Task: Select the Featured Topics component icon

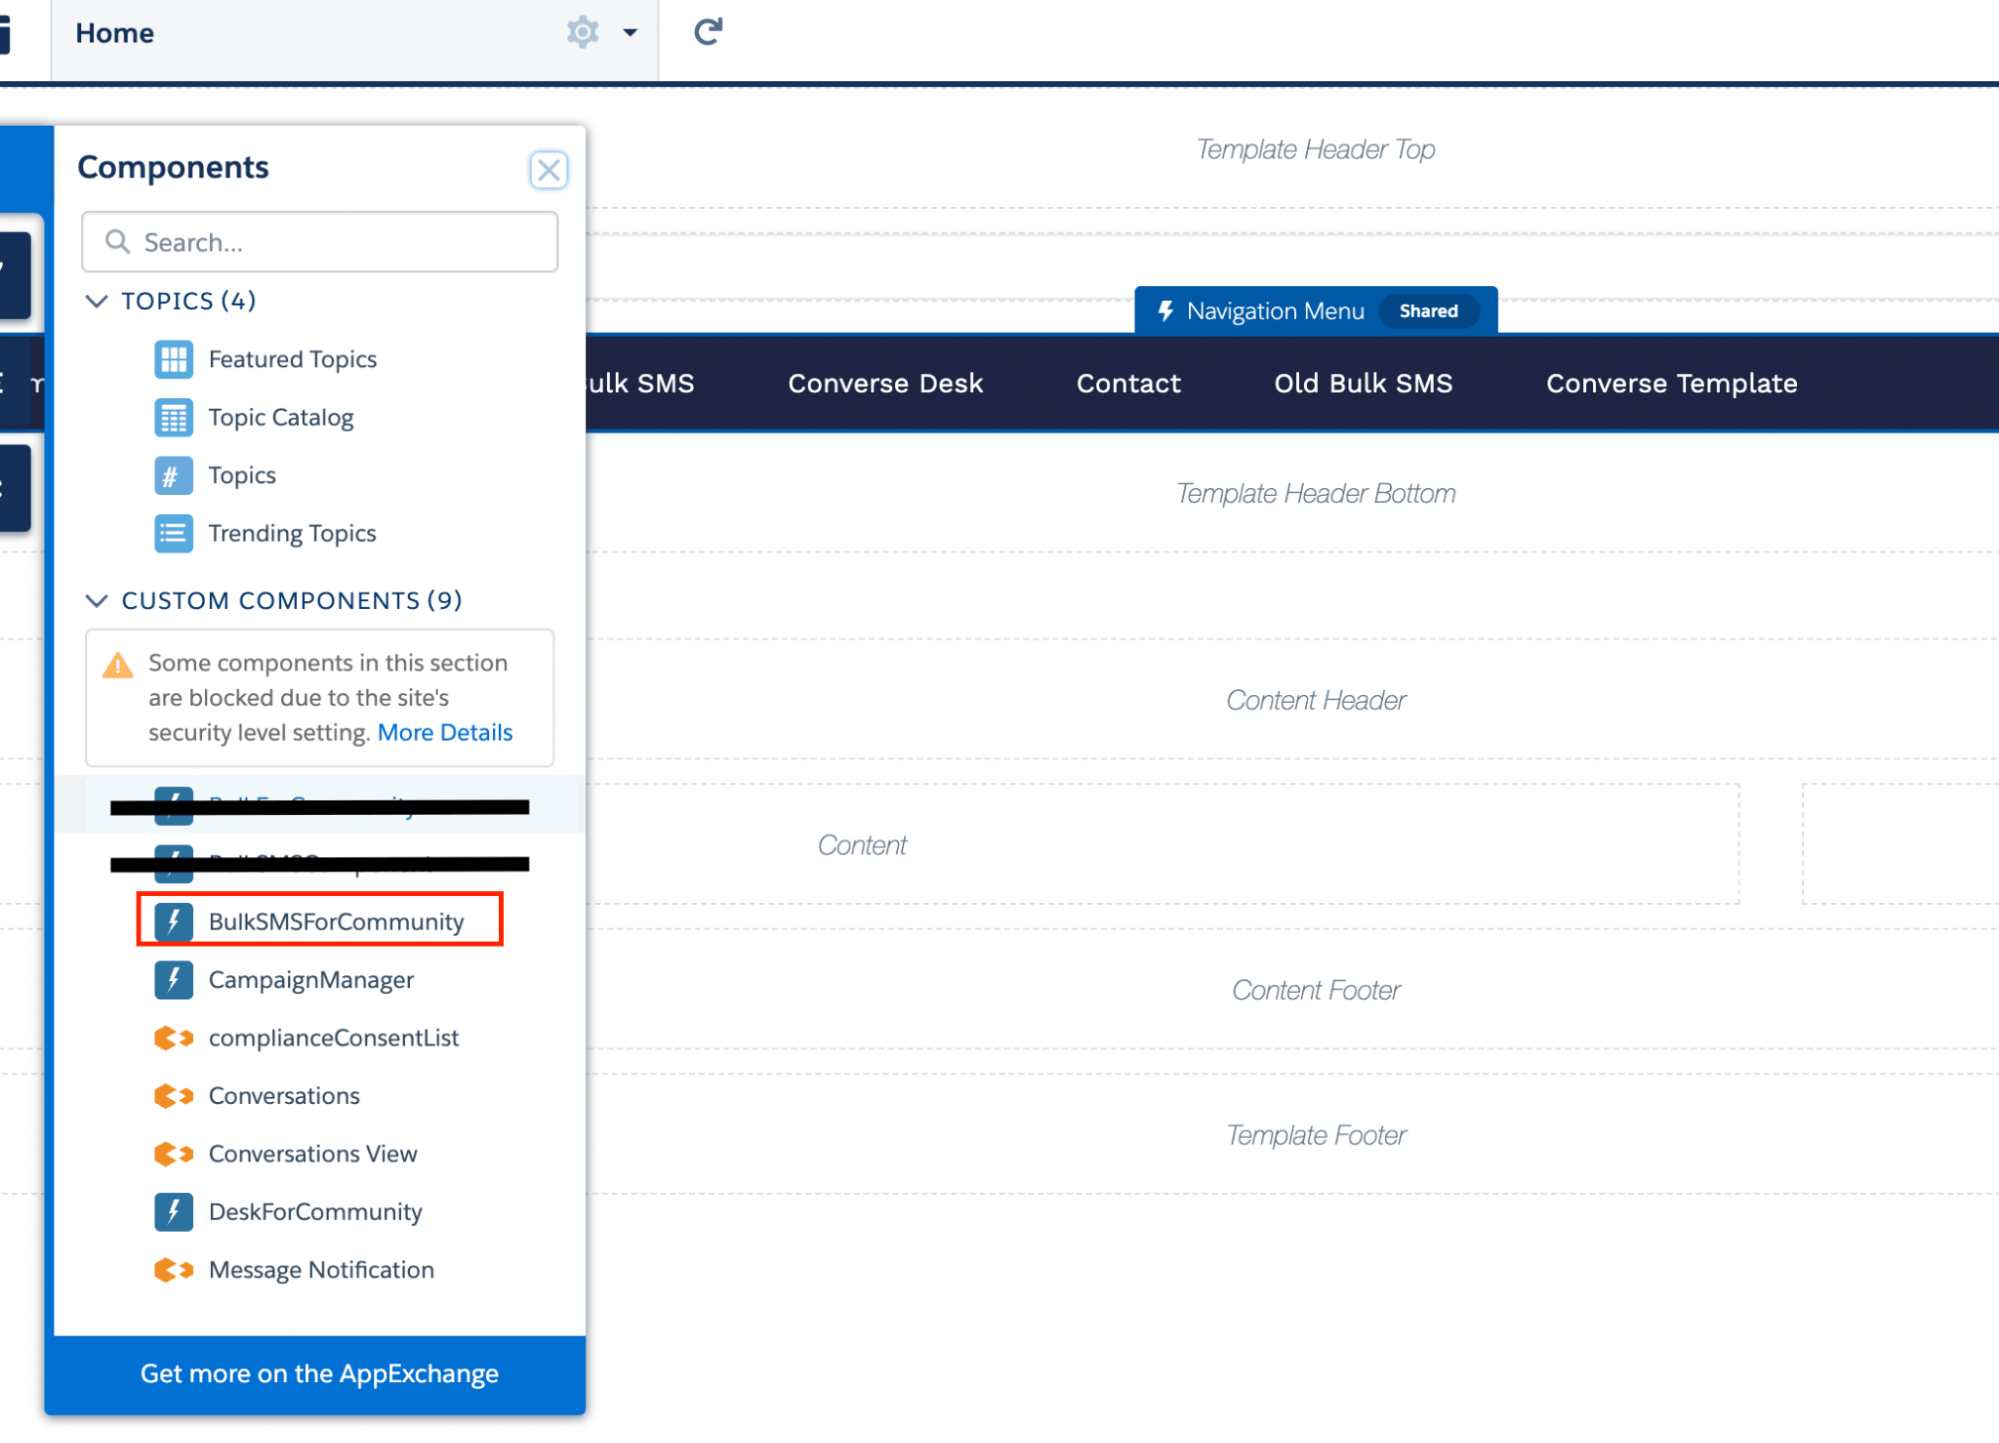Action: point(174,359)
